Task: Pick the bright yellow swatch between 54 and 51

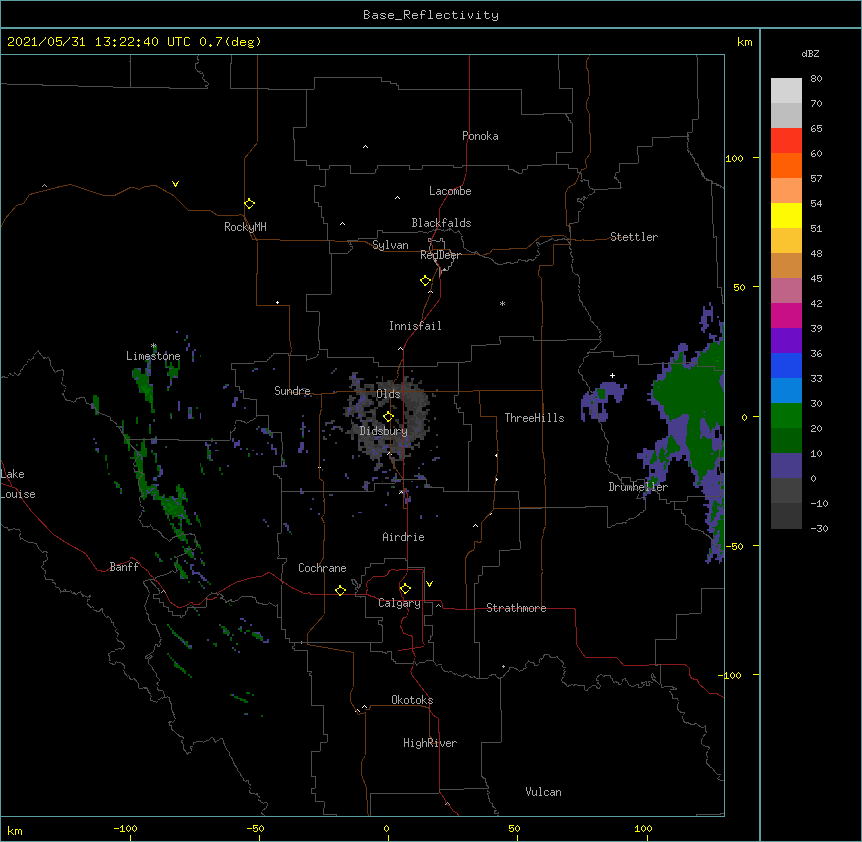Action: click(x=786, y=215)
